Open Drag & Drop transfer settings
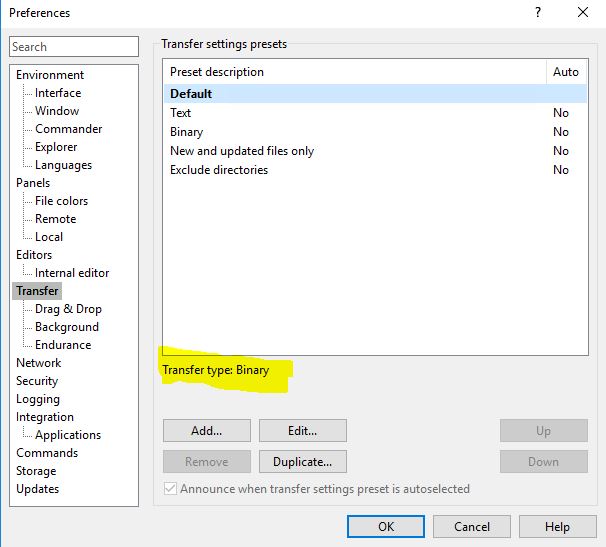Viewport: 606px width, 547px height. tap(68, 309)
